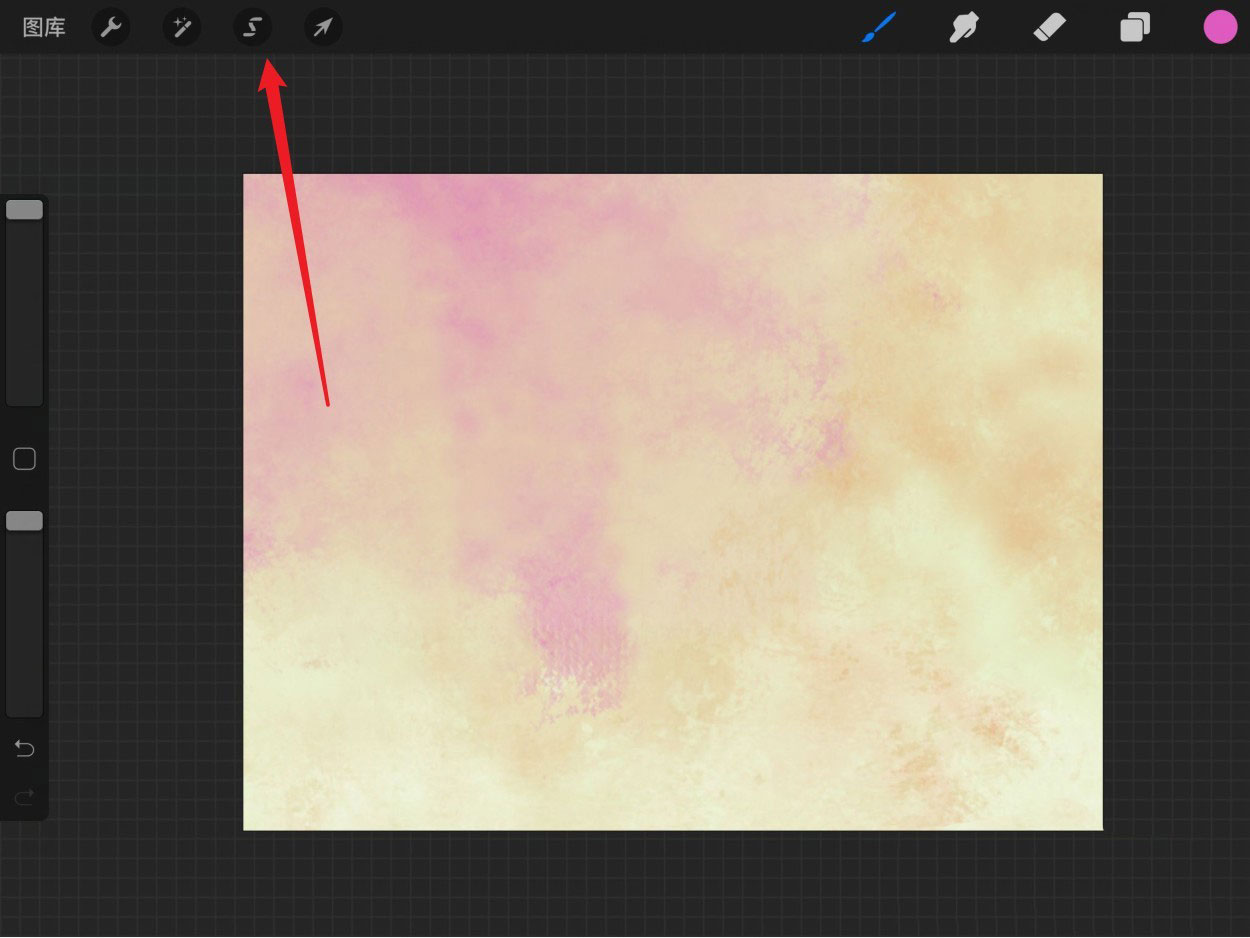Click the dark grid background below the canvas
The width and height of the screenshot is (1250, 938).
coord(670,885)
